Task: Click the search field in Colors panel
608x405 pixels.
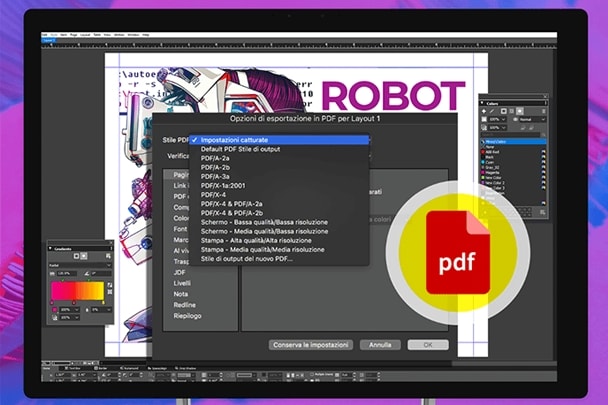Action: pyautogui.click(x=510, y=135)
